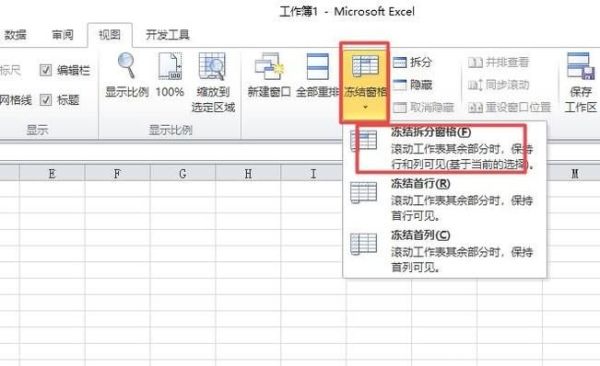The height and width of the screenshot is (366, 600).
Task: Set zoom to 100% icon
Action: [170, 75]
